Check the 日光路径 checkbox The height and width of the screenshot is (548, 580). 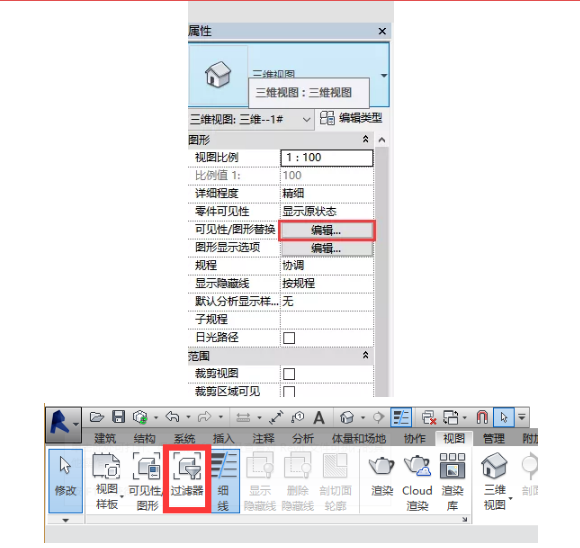pos(289,337)
